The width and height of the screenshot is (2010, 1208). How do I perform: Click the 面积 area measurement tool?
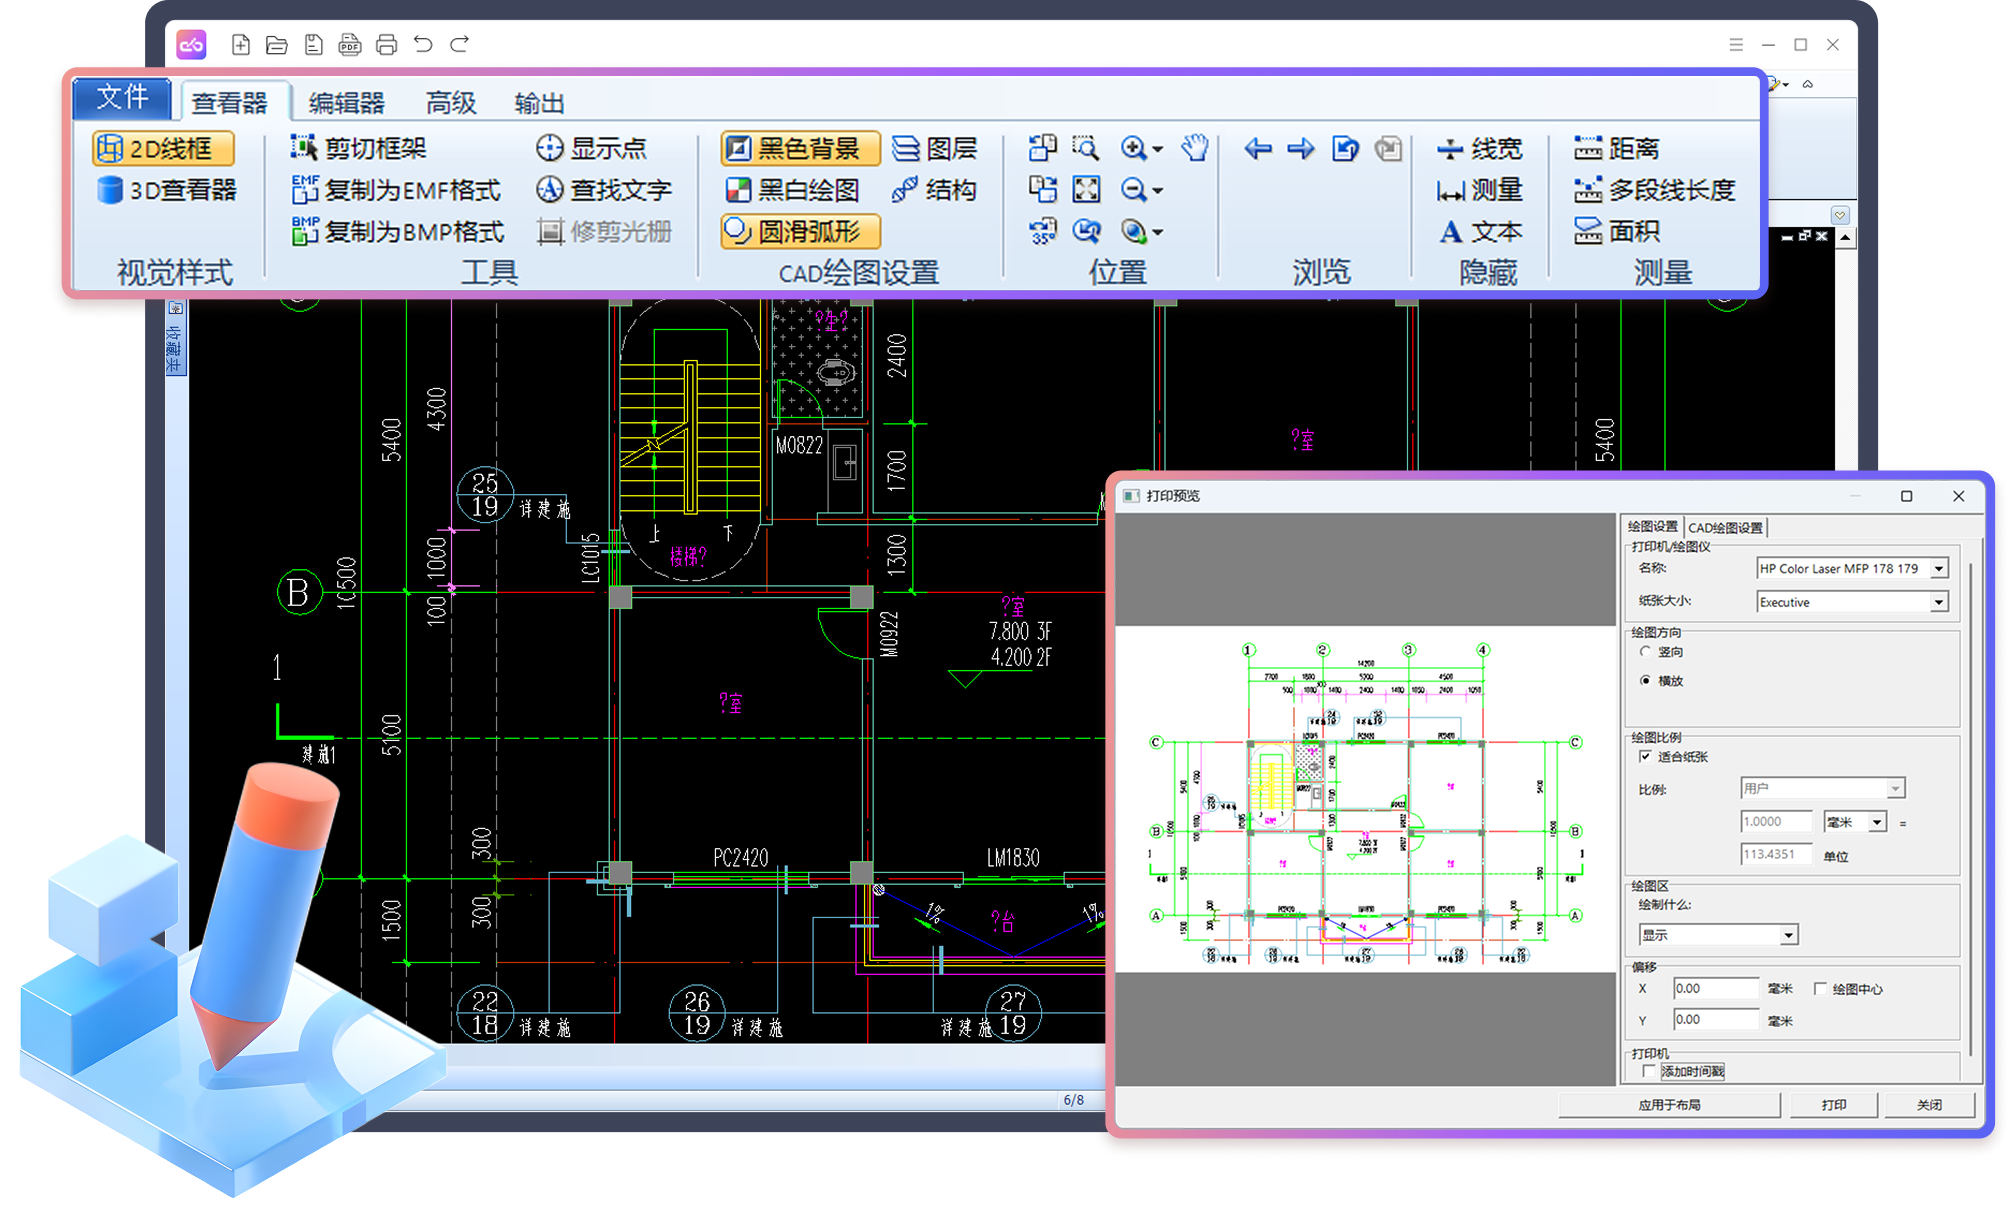click(x=1617, y=232)
